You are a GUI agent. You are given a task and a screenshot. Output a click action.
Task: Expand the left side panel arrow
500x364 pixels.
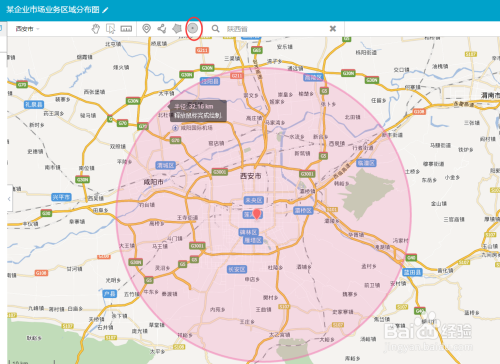click(x=9, y=199)
